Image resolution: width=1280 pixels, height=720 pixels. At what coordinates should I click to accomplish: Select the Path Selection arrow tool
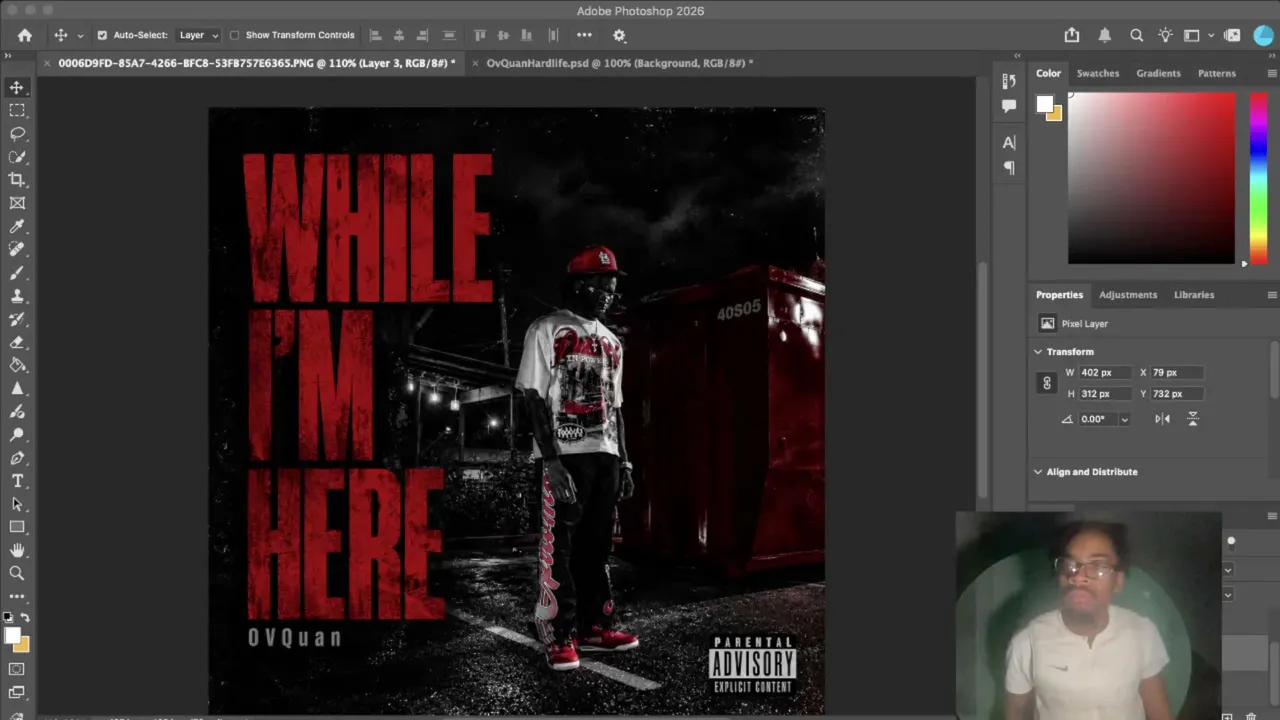17,504
